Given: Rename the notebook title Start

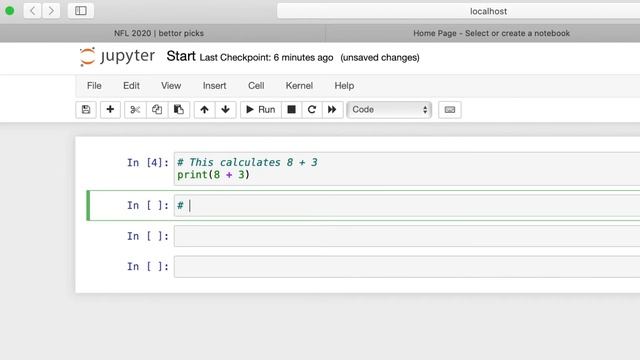Looking at the screenshot, I should click(x=181, y=56).
